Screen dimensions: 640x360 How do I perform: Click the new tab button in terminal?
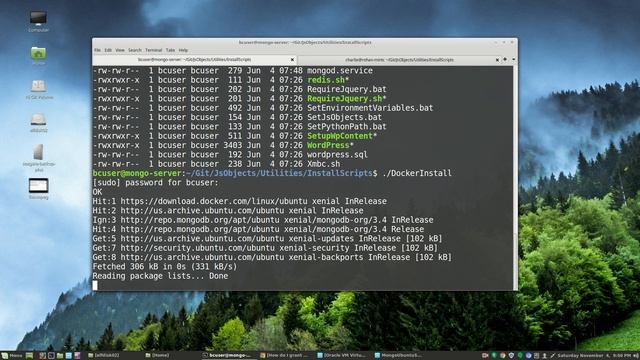pyautogui.click(x=505, y=60)
